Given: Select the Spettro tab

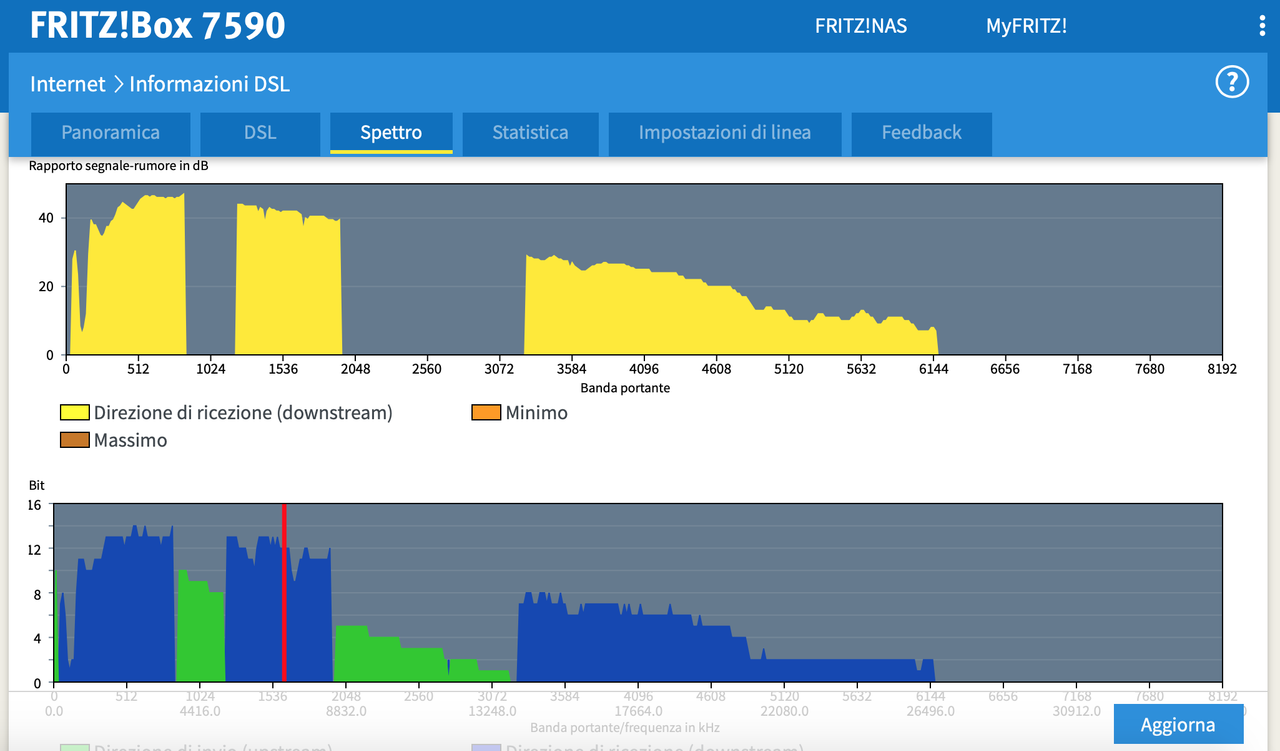Looking at the screenshot, I should pos(391,133).
